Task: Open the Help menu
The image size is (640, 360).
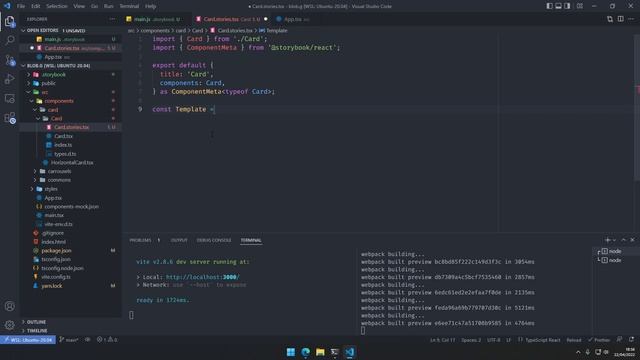Action: 151,6
